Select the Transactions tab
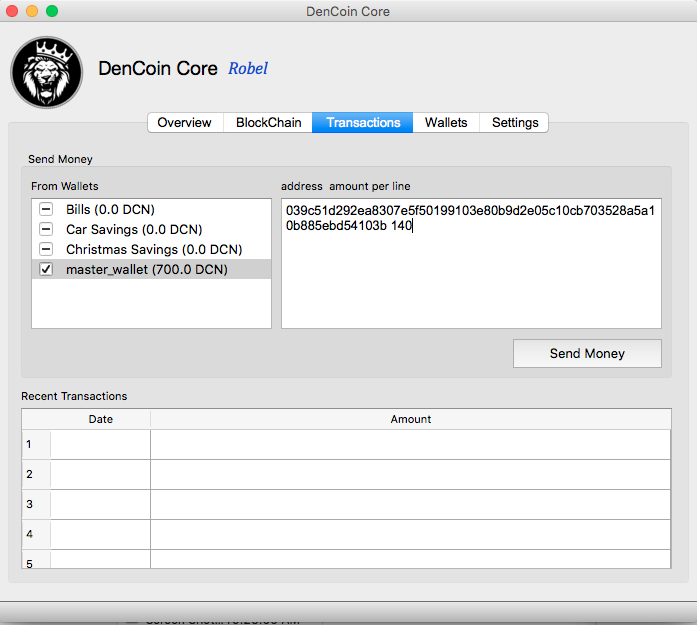 click(363, 123)
